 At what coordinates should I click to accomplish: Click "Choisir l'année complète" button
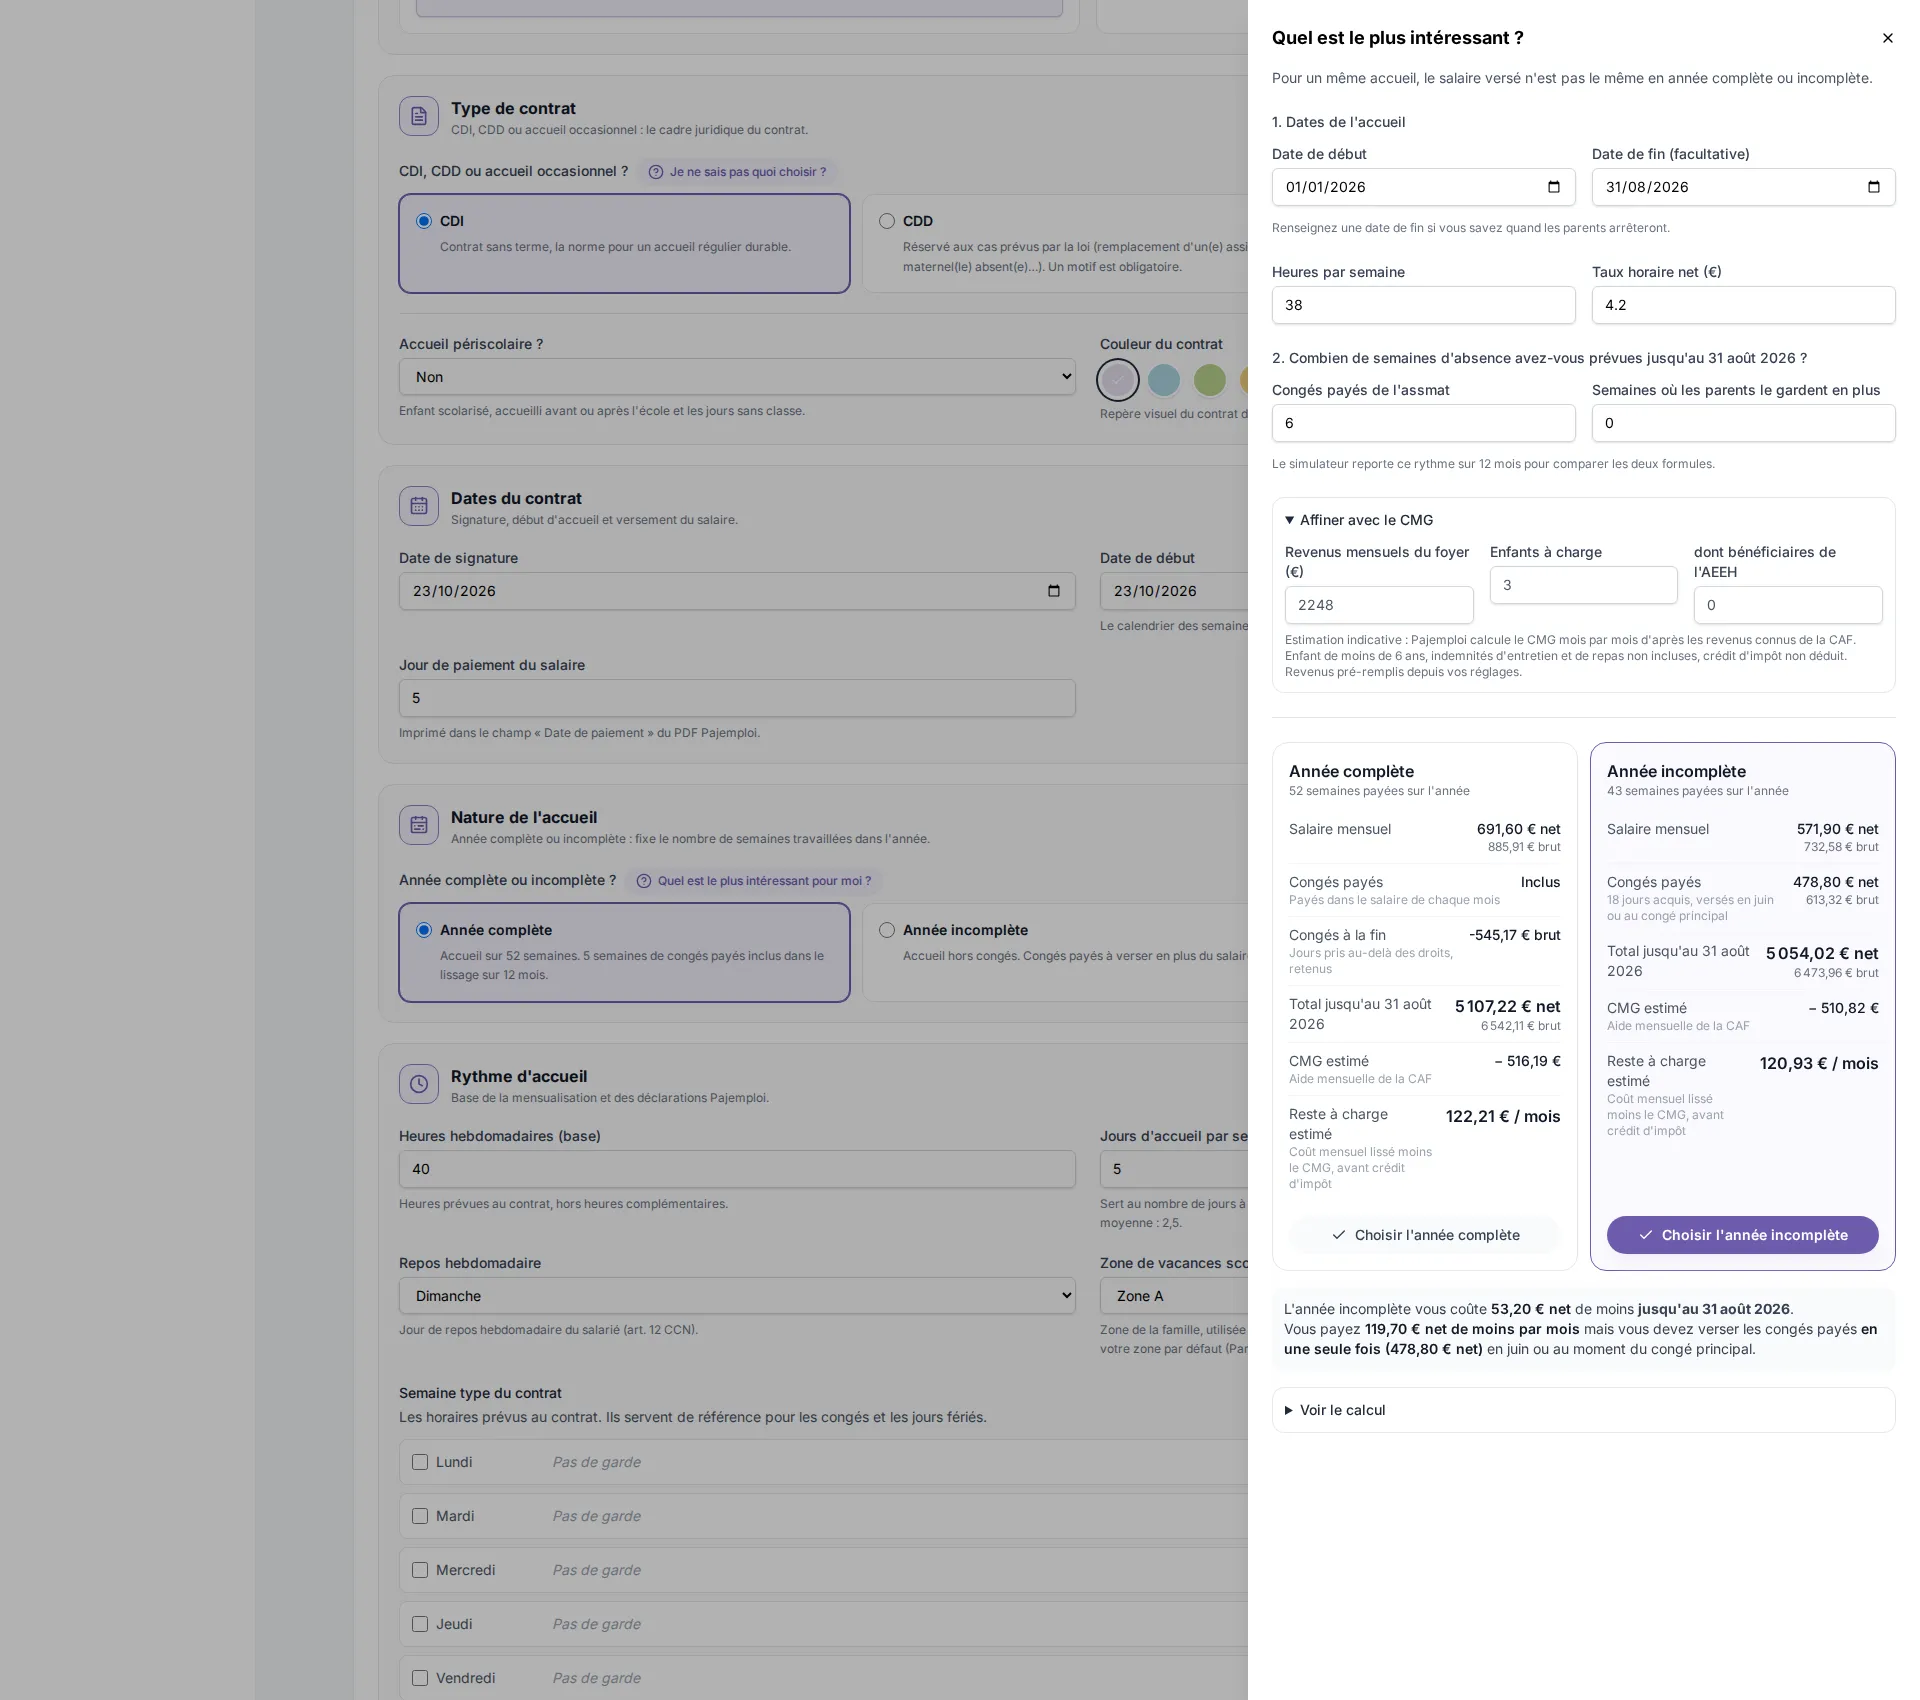(x=1424, y=1235)
